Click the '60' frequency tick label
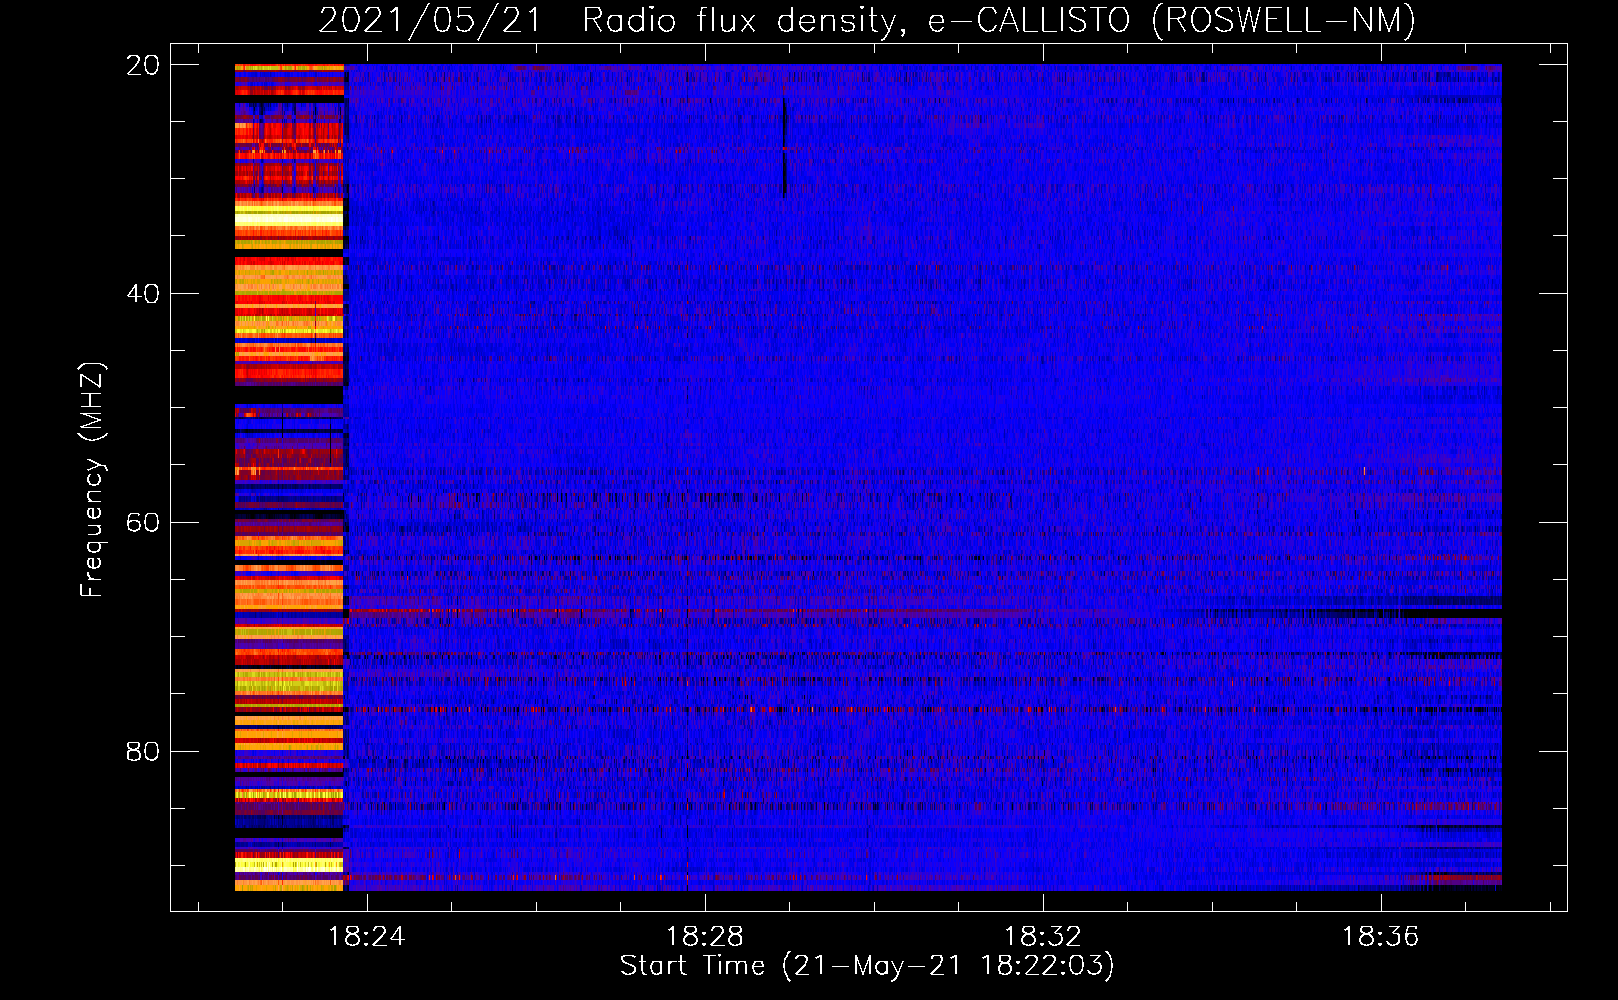This screenshot has width=1618, height=1000. 142,523
